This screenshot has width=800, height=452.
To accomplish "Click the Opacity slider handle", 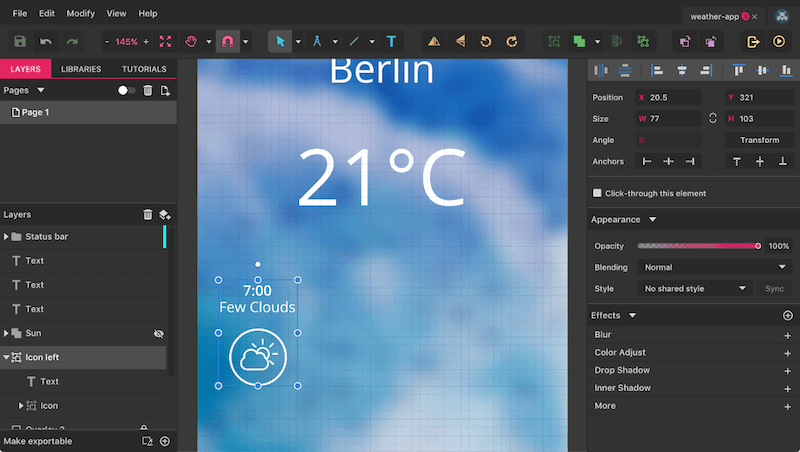I will click(758, 246).
